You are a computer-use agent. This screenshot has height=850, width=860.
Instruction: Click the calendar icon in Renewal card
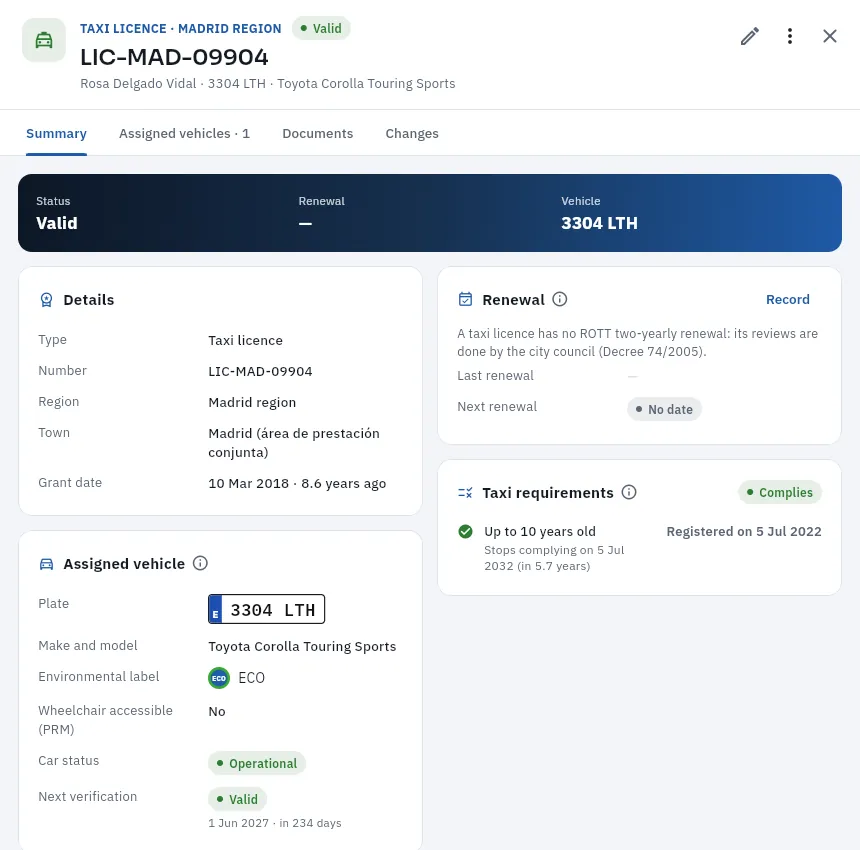click(x=465, y=299)
